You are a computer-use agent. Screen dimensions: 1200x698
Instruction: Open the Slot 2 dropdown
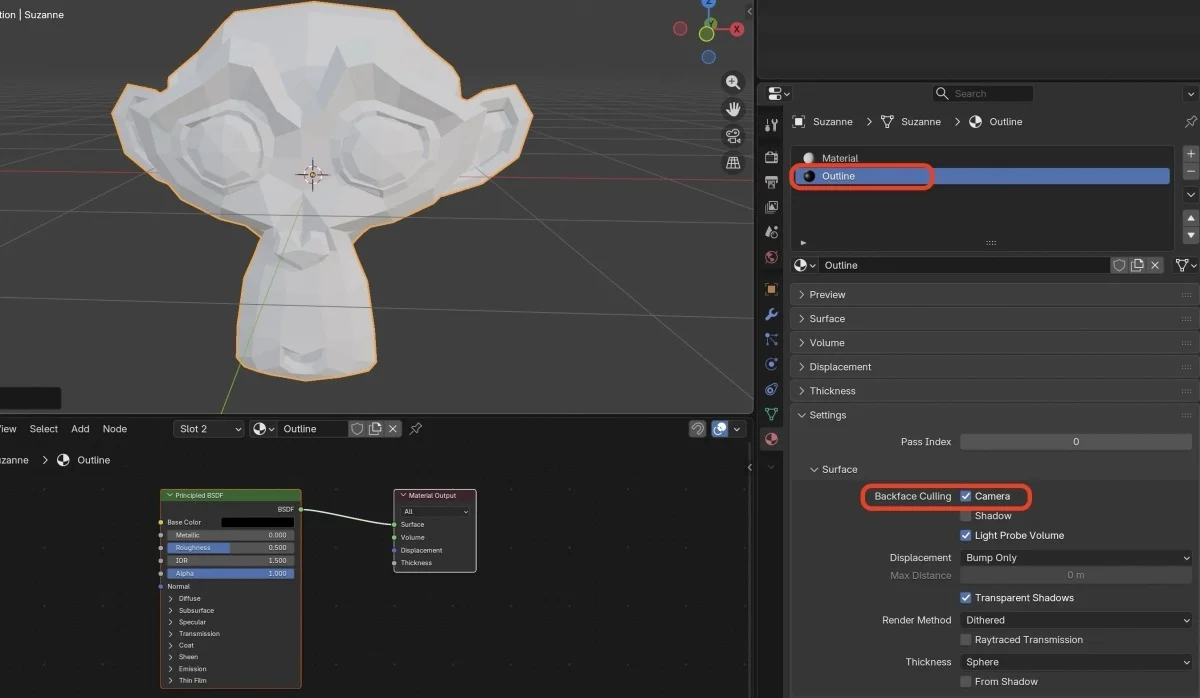(x=209, y=429)
